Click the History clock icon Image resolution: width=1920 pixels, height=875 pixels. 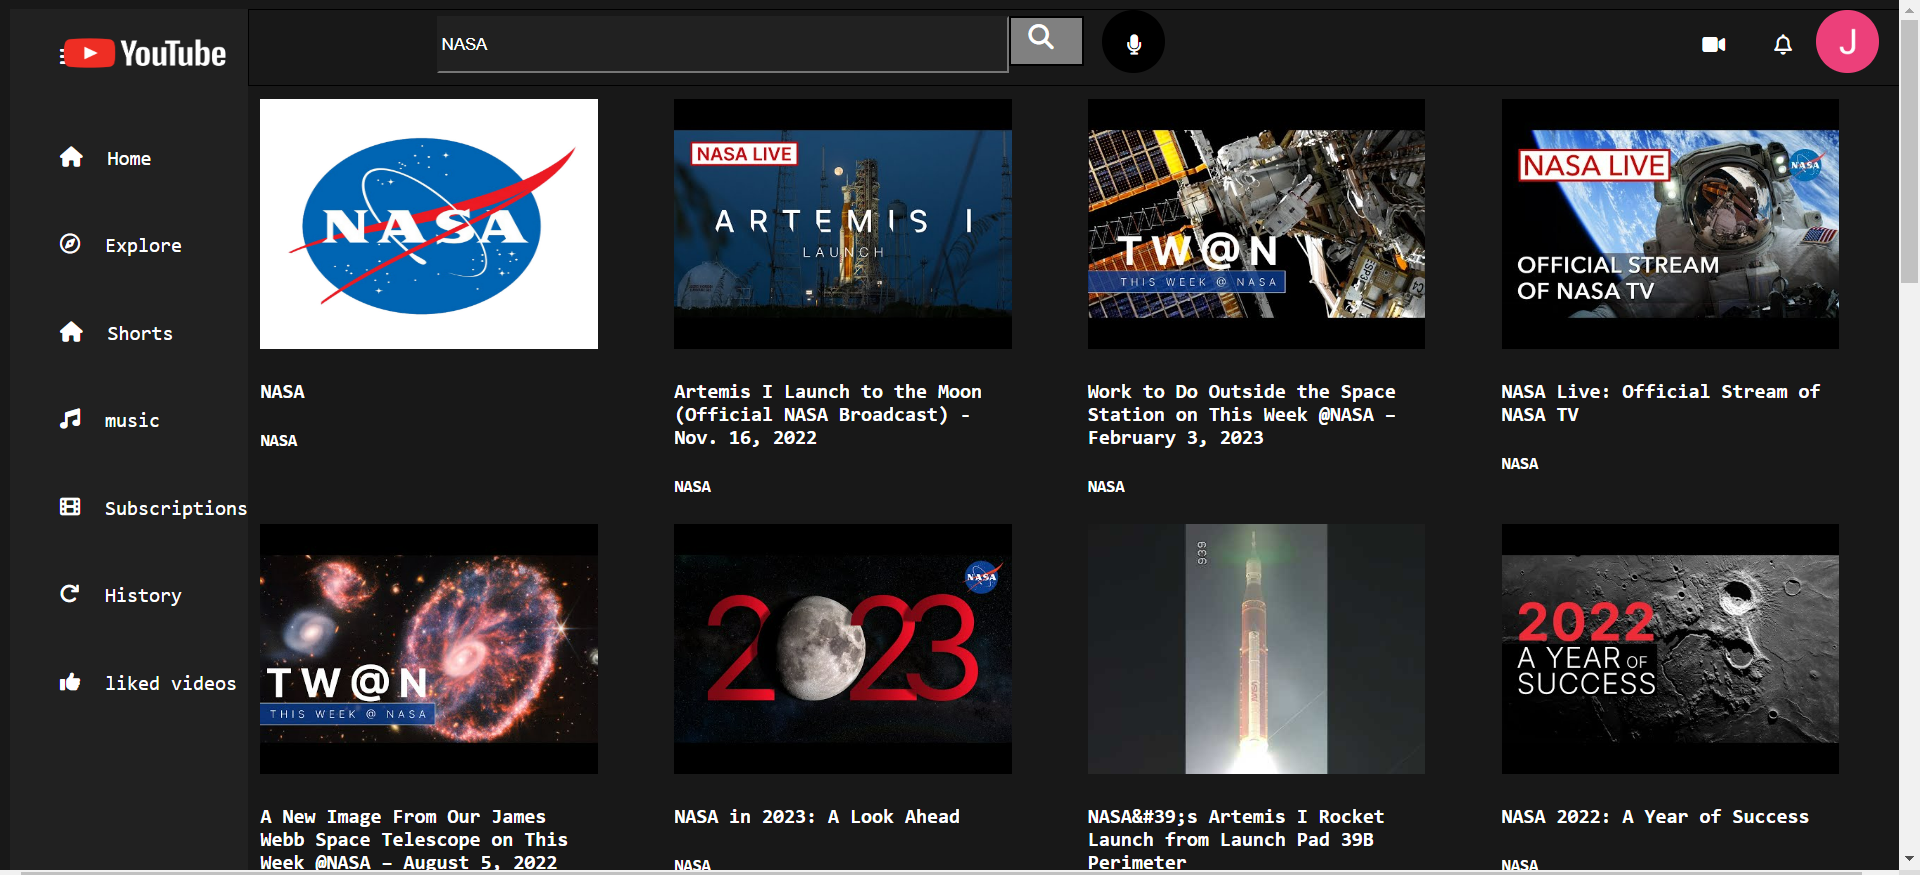tap(70, 594)
